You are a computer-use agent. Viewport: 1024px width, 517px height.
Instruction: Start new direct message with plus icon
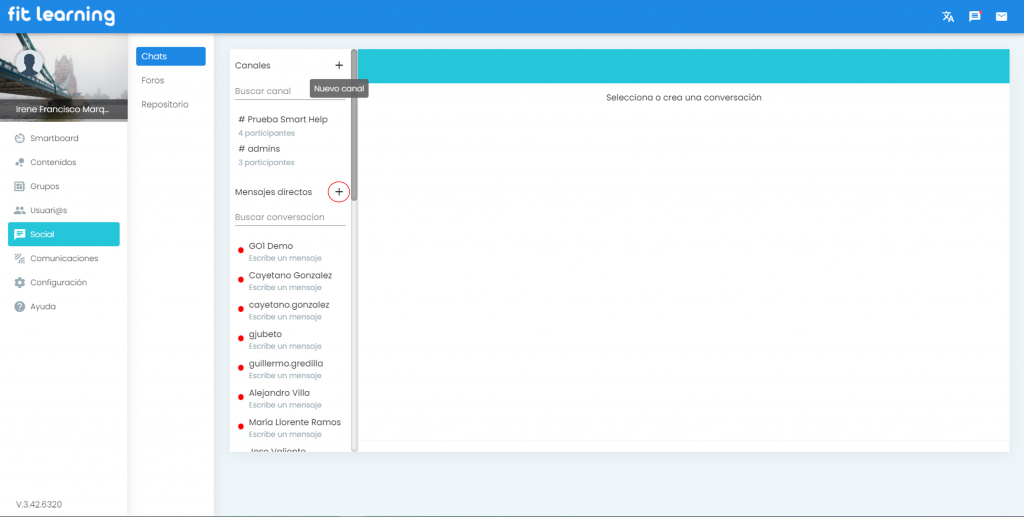[x=339, y=191]
